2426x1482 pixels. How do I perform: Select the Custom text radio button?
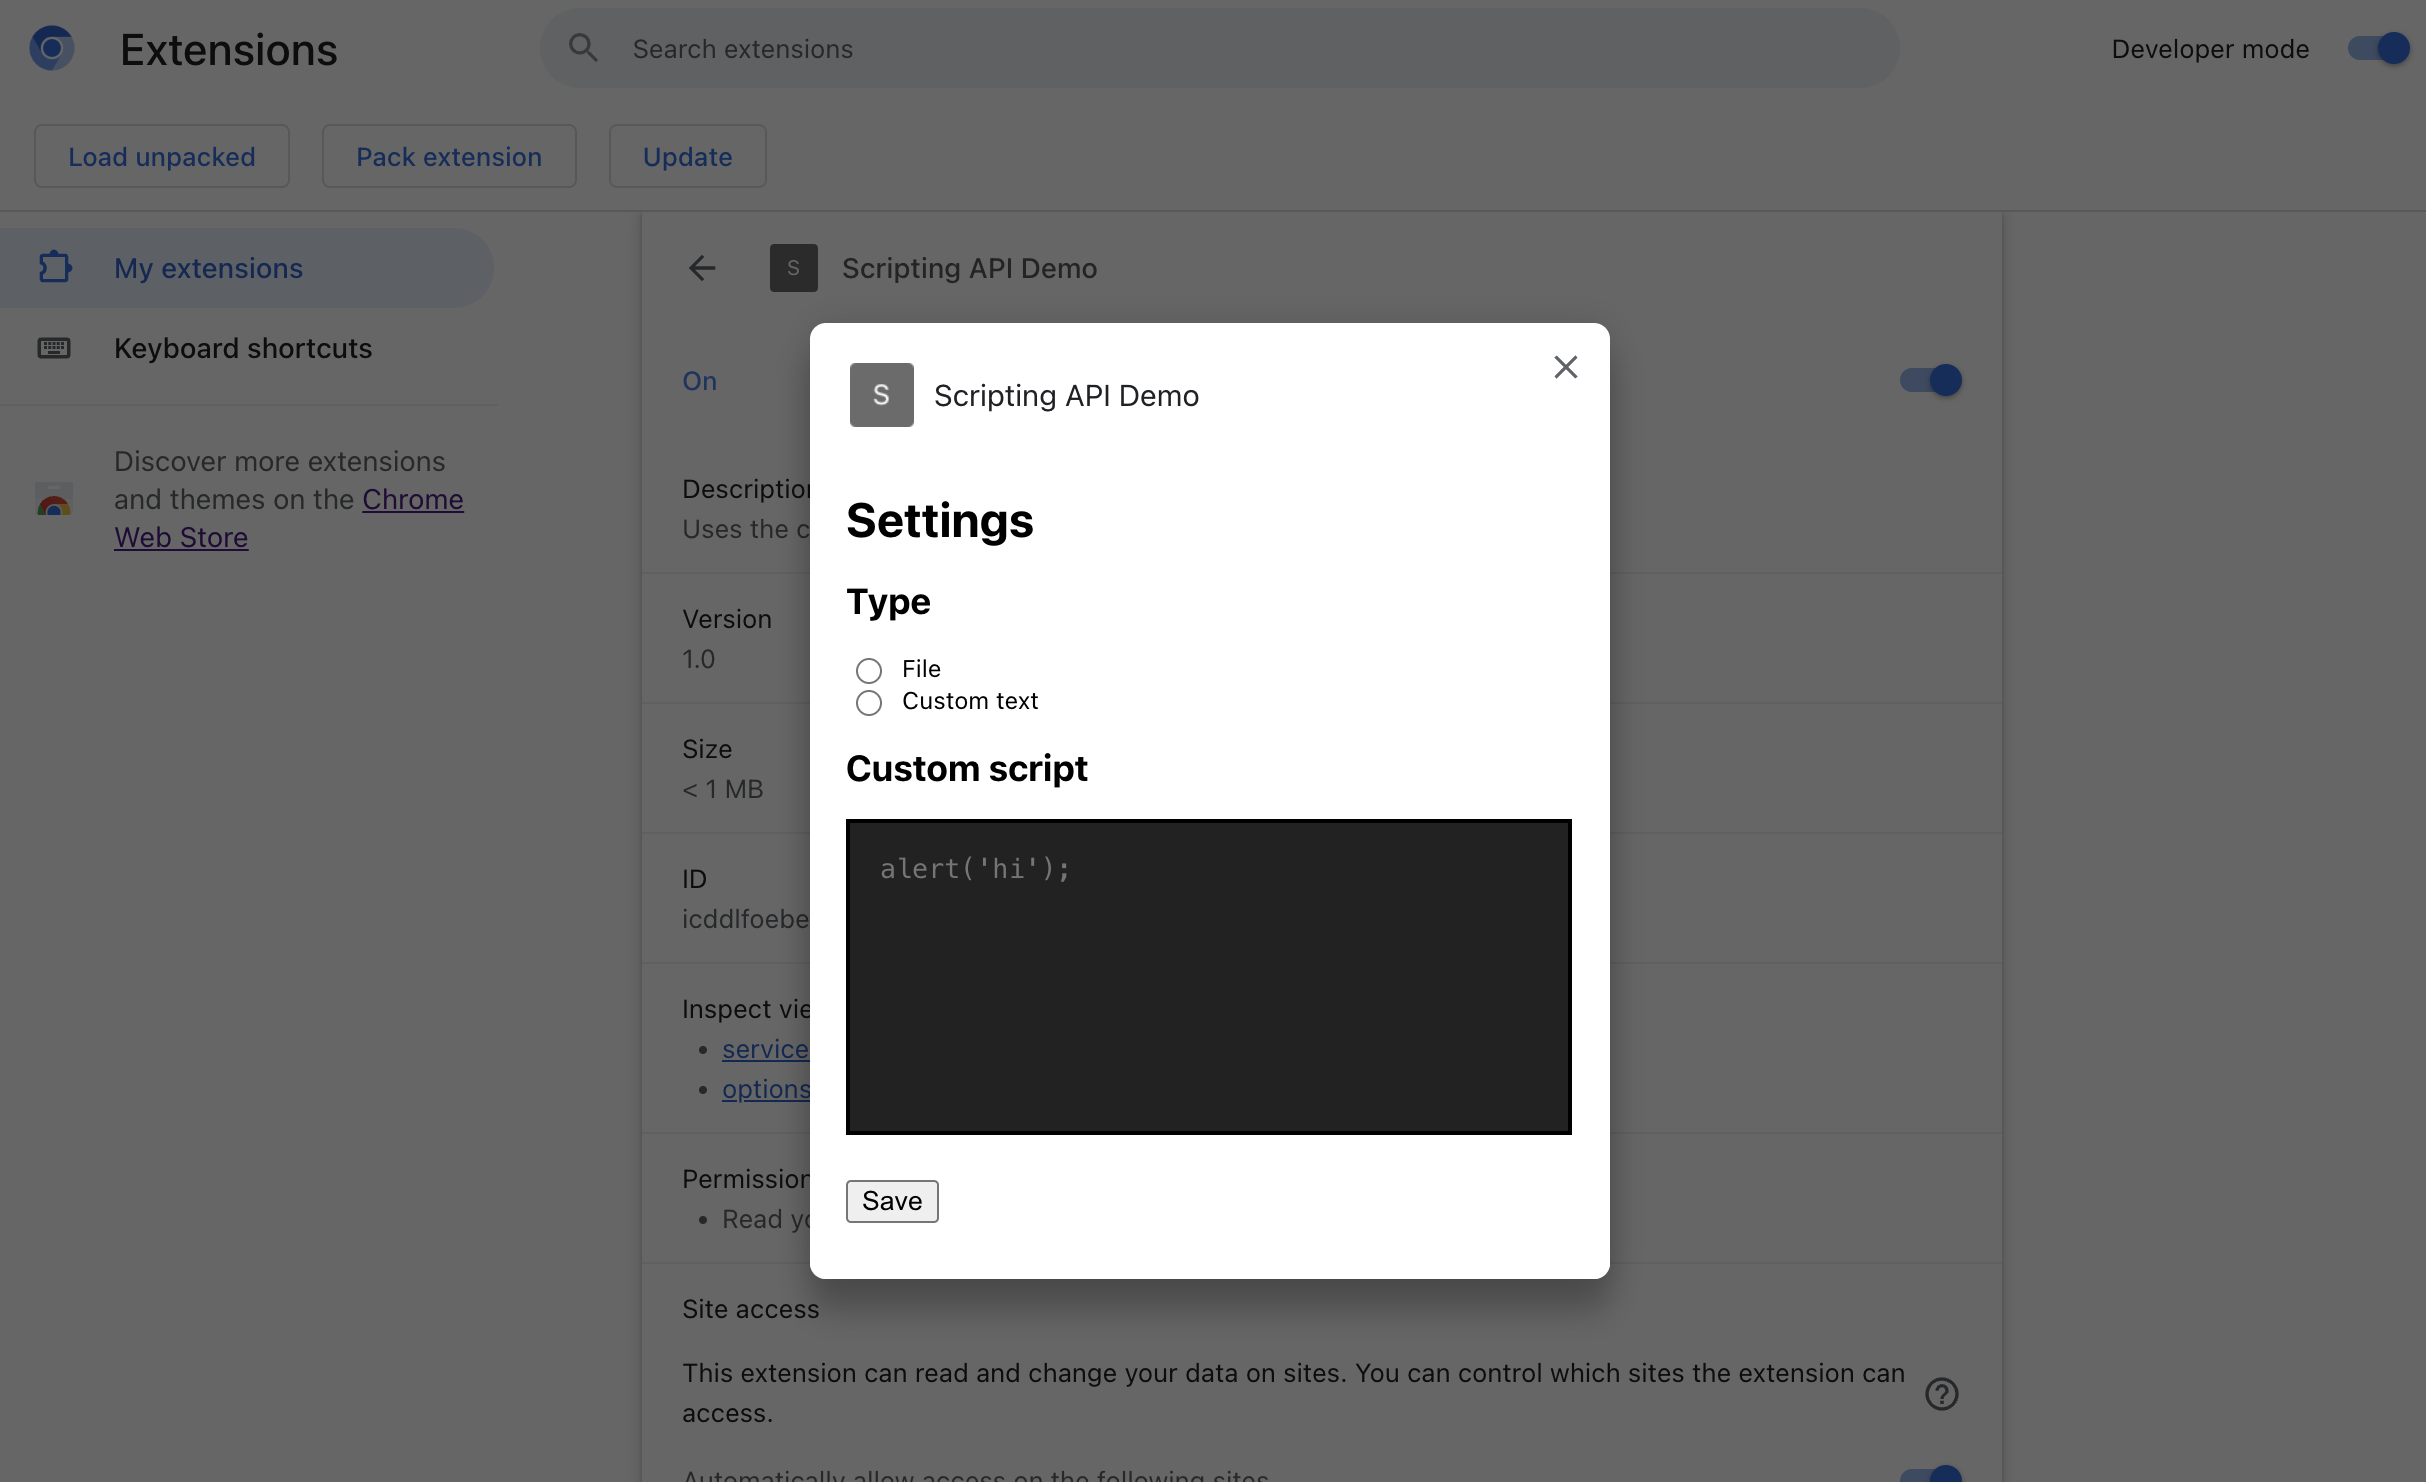pyautogui.click(x=866, y=700)
